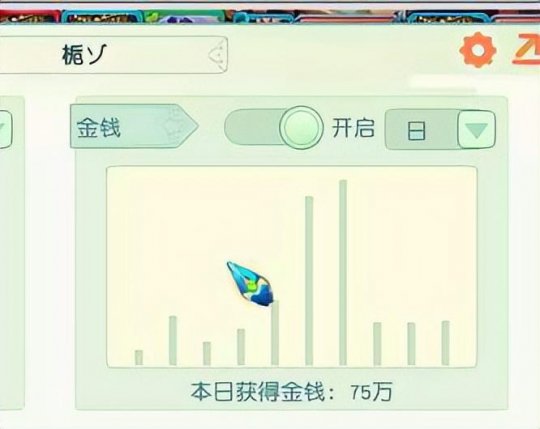This screenshot has height=429, width=540.
Task: Click the second bar in the chart
Action: click(x=173, y=341)
